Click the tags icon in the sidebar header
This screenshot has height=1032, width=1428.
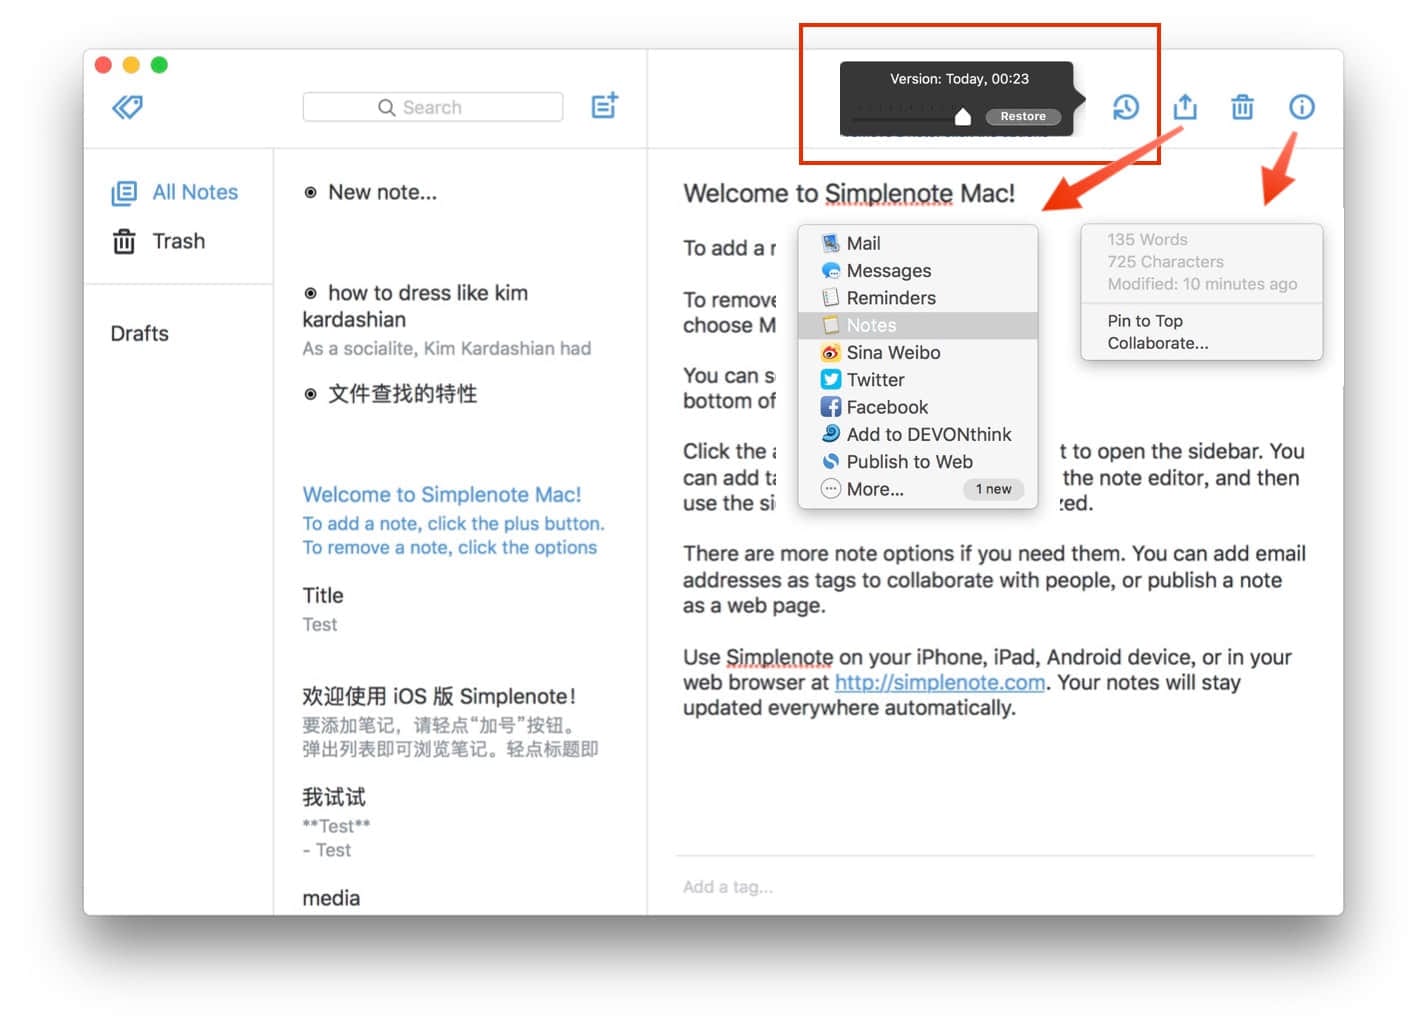[x=127, y=107]
